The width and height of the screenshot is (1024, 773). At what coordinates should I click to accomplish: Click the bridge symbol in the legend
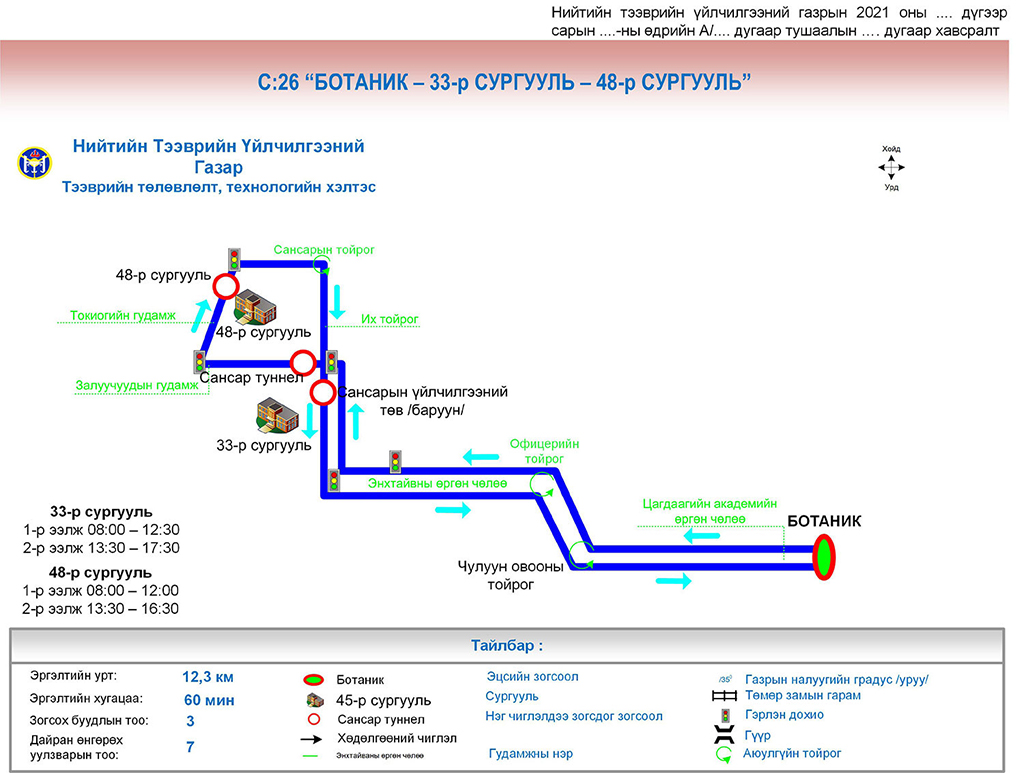[722, 735]
